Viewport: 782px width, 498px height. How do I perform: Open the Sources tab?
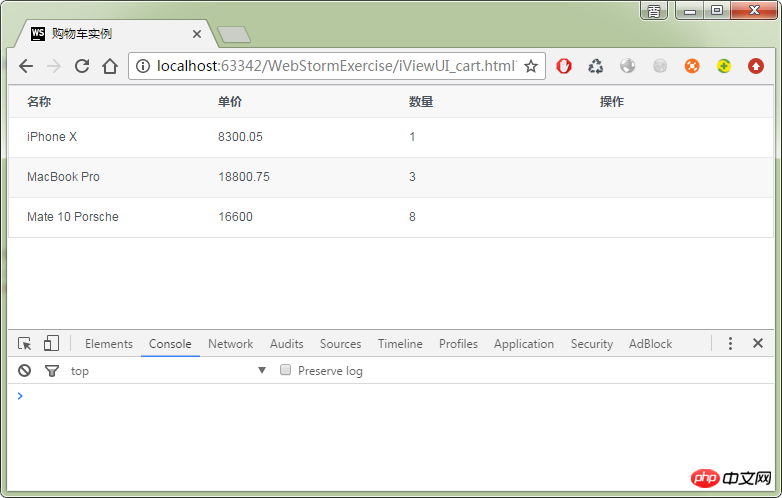pos(341,344)
